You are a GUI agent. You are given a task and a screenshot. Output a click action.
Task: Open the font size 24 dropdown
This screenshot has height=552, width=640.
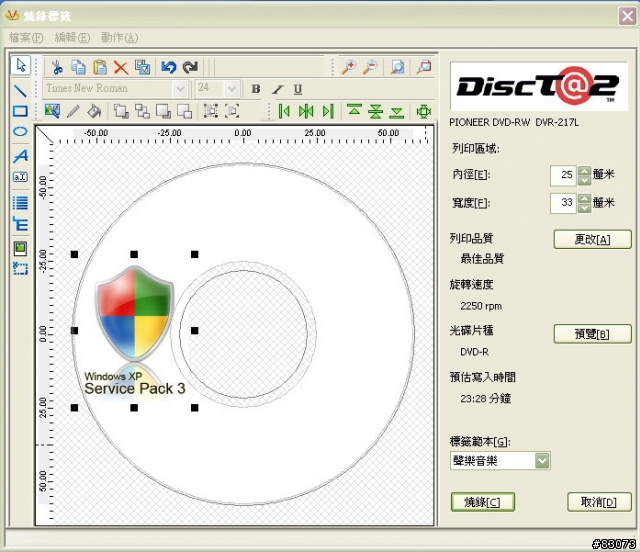pyautogui.click(x=231, y=89)
